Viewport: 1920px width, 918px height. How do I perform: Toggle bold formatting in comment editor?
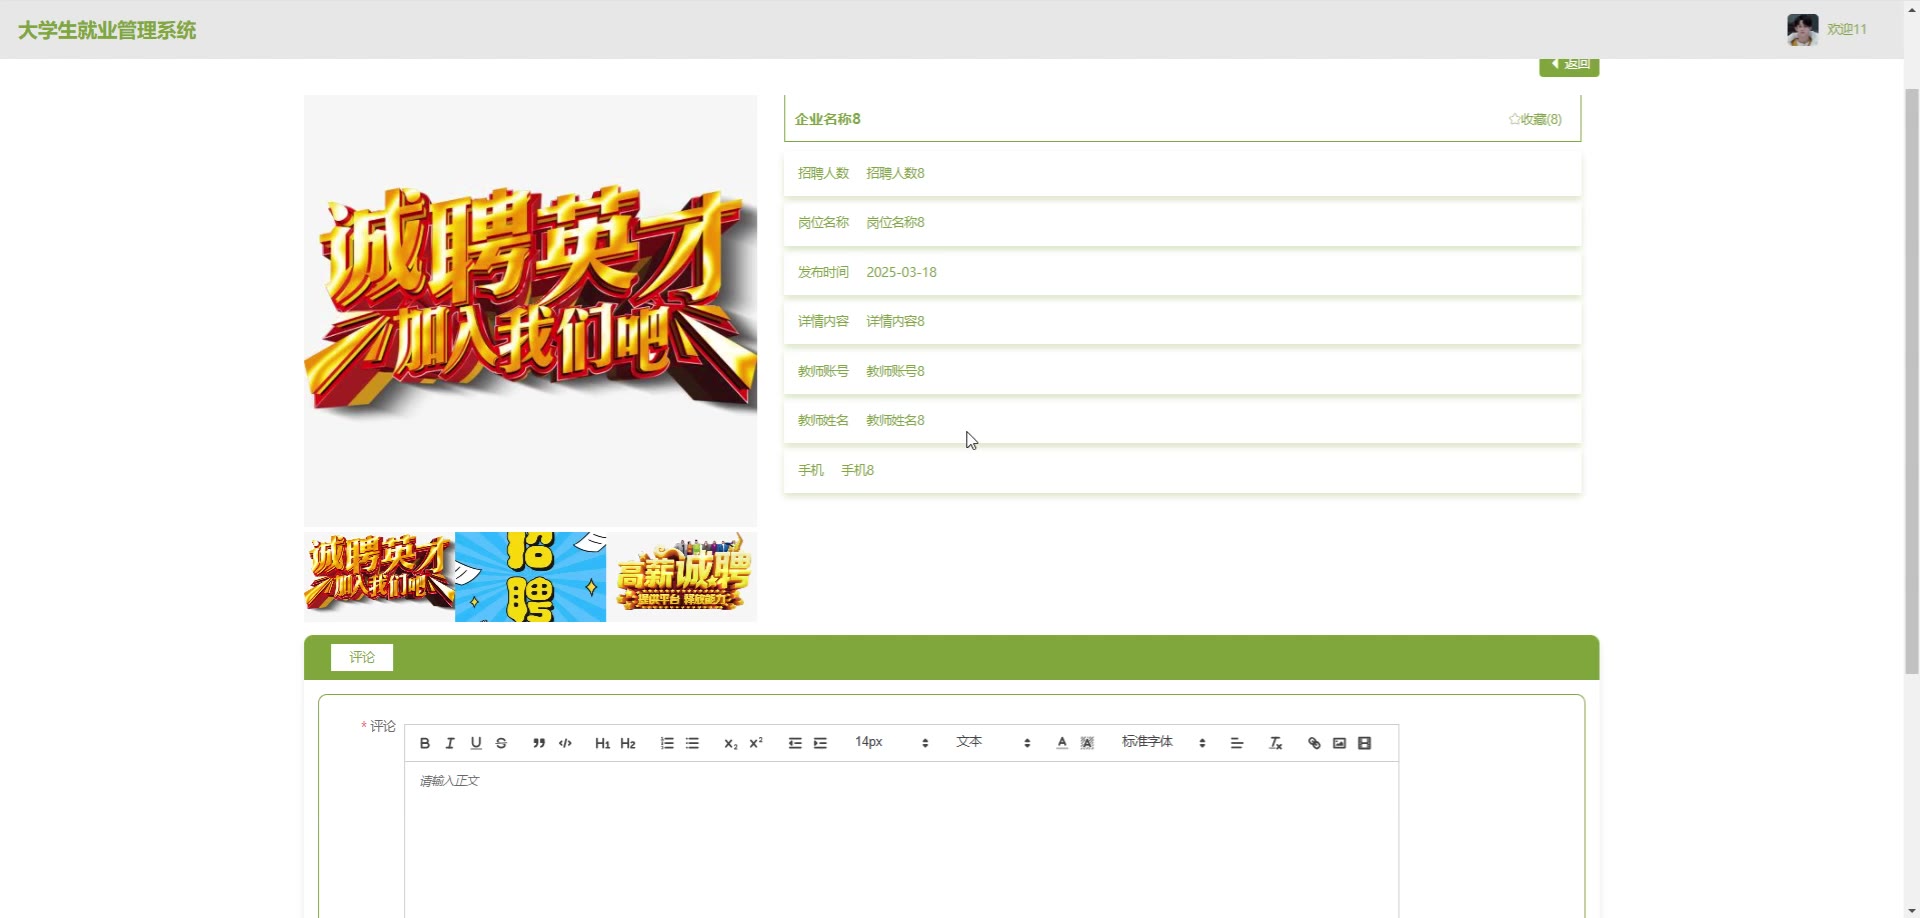[425, 743]
